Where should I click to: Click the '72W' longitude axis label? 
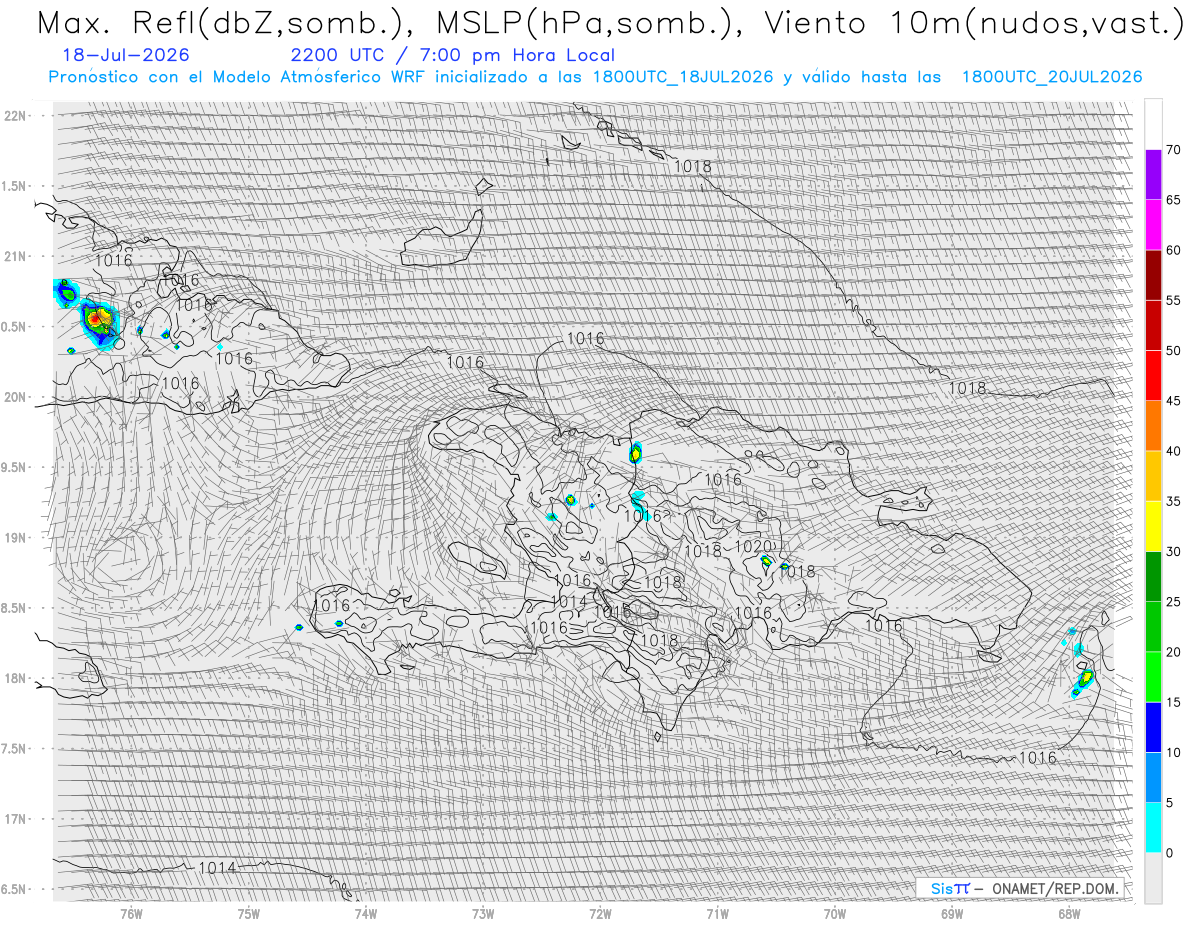tap(600, 913)
